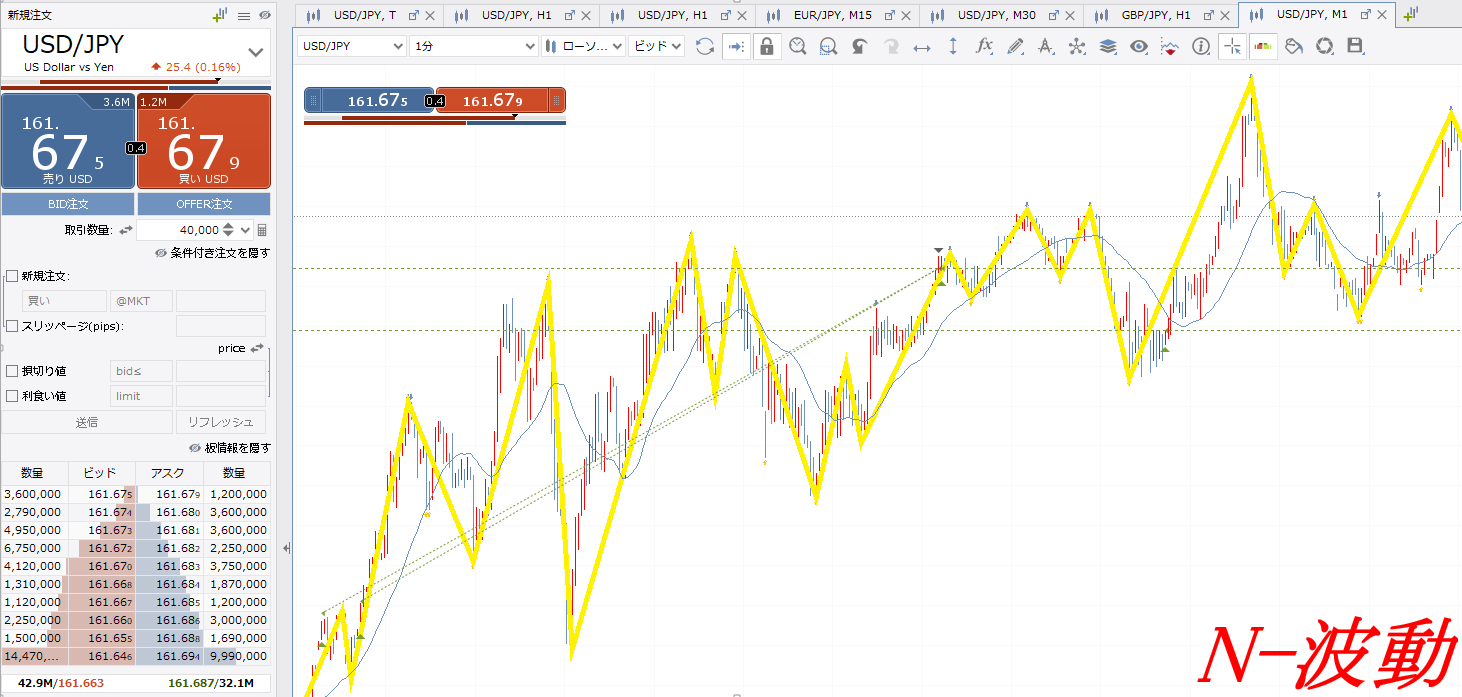Open the calculator icon beside quantity

(x=262, y=230)
